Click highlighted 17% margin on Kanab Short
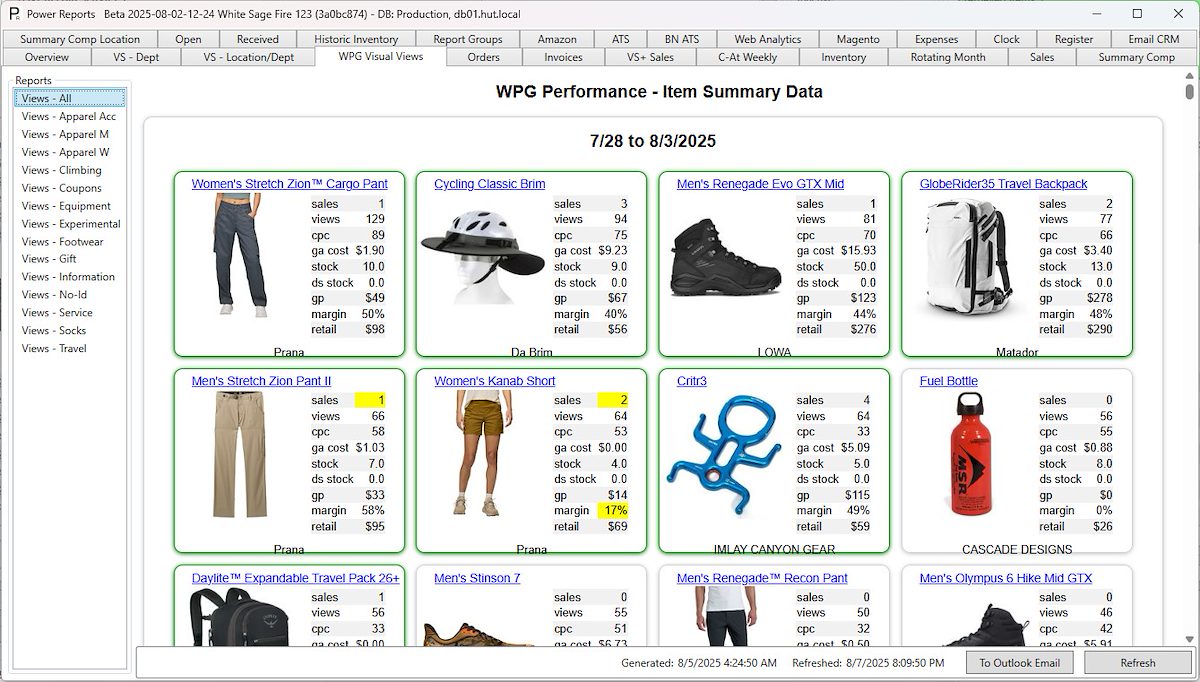 point(613,511)
